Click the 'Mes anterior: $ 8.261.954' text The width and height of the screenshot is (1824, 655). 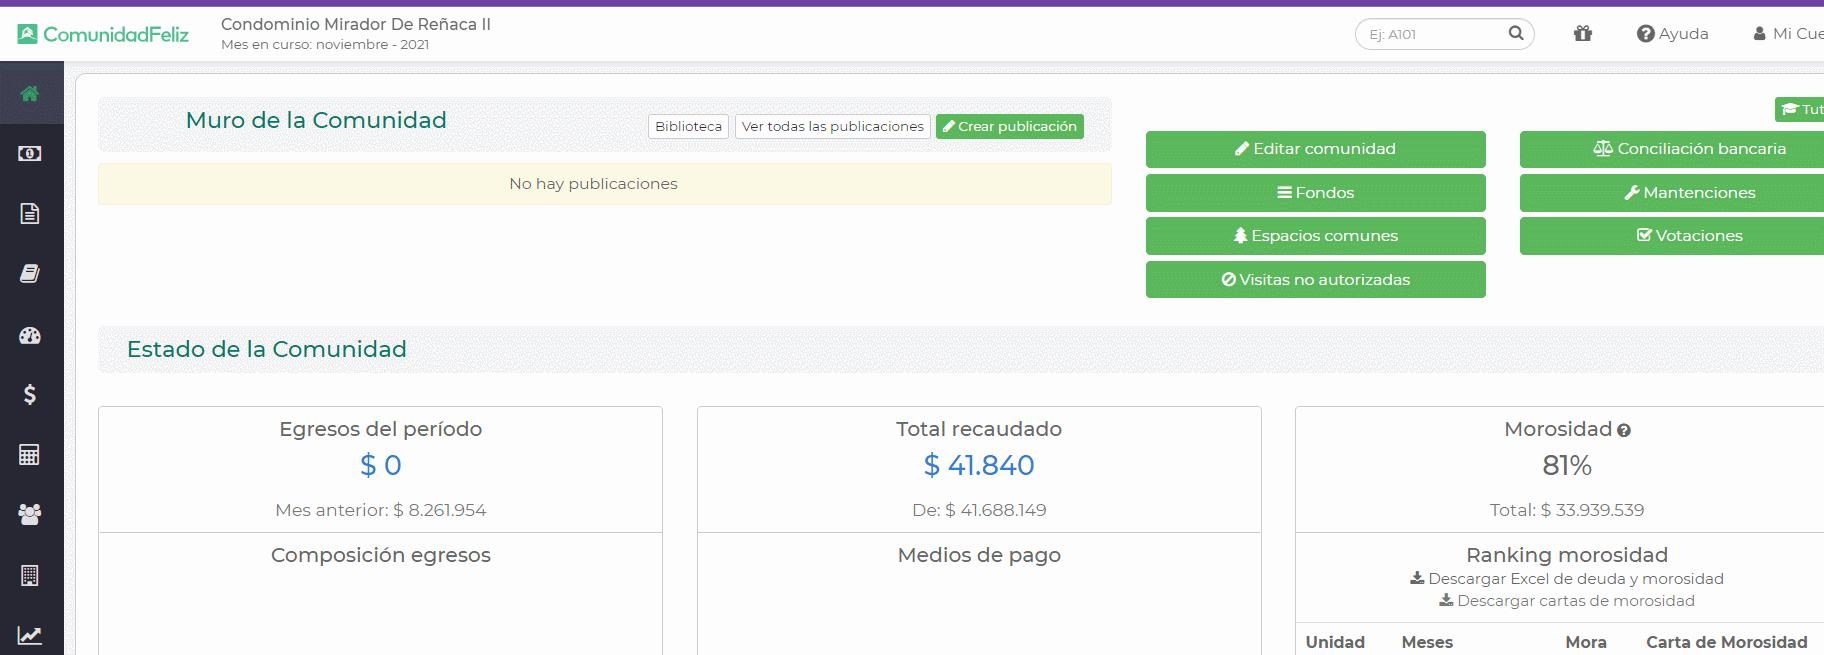[381, 510]
